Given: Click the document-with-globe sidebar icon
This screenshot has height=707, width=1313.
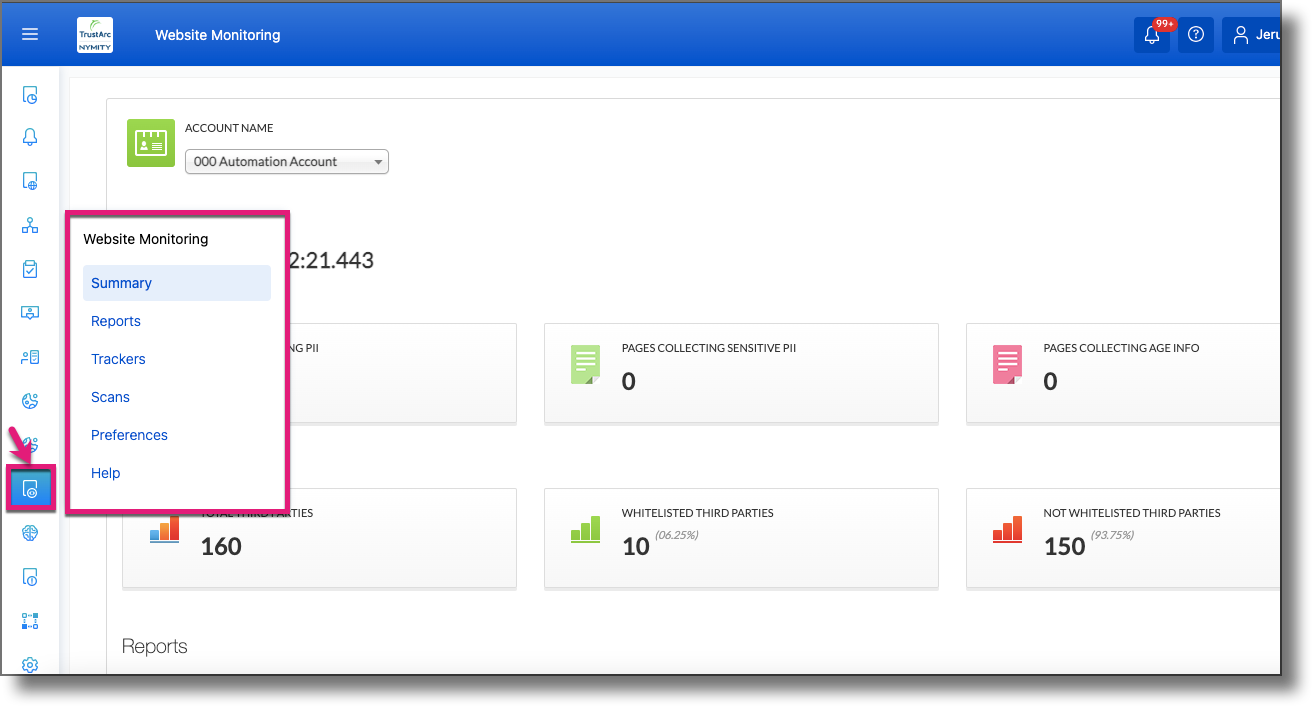Looking at the screenshot, I should click(x=30, y=181).
